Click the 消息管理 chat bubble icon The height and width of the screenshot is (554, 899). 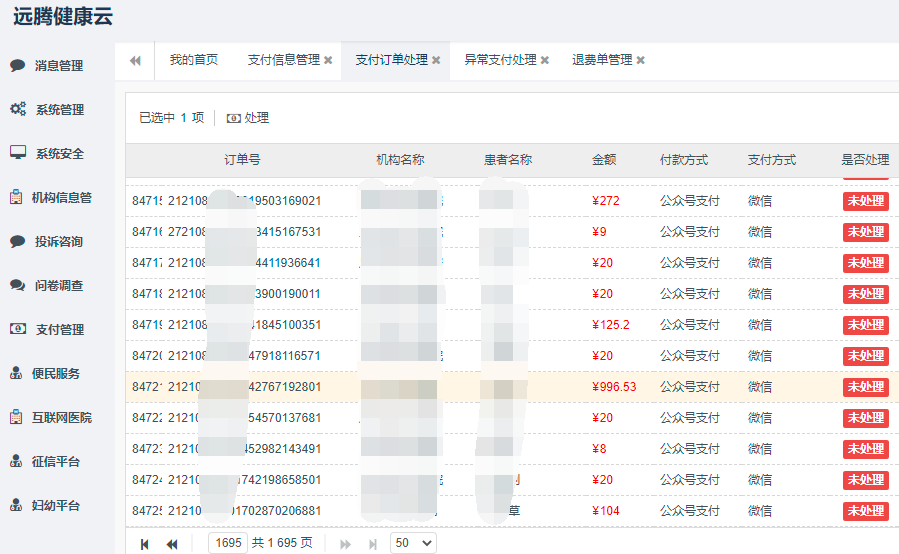[17, 66]
